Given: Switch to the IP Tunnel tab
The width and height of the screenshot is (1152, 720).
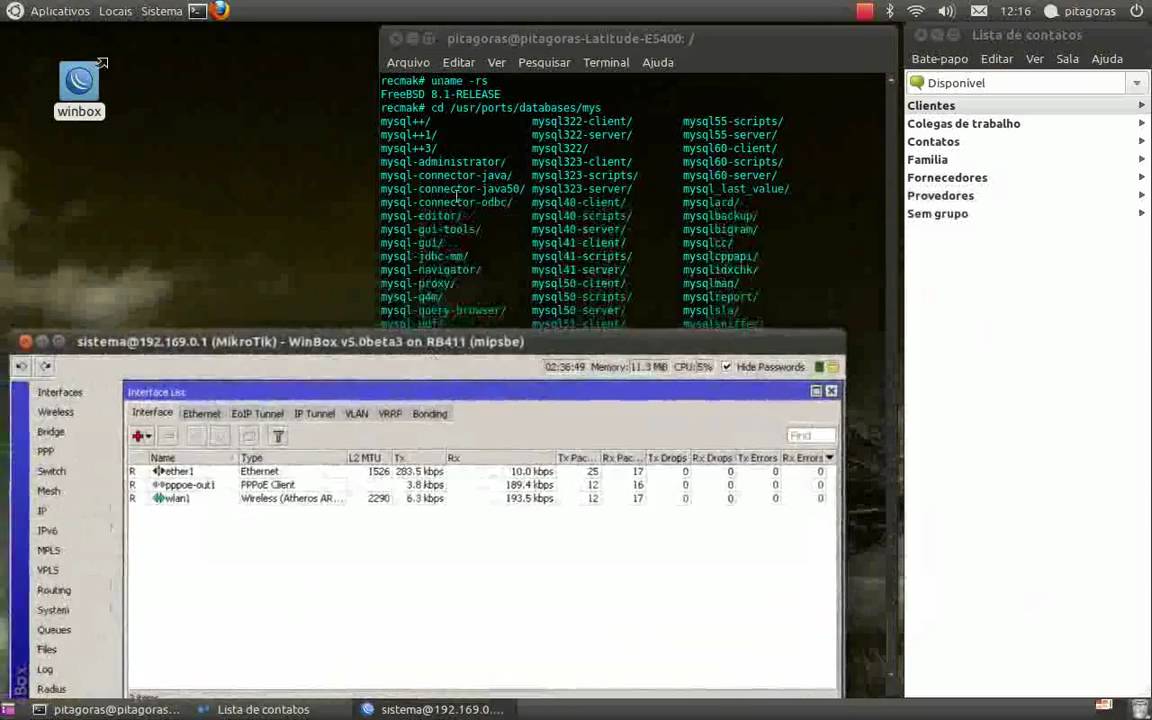Looking at the screenshot, I should (x=314, y=414).
